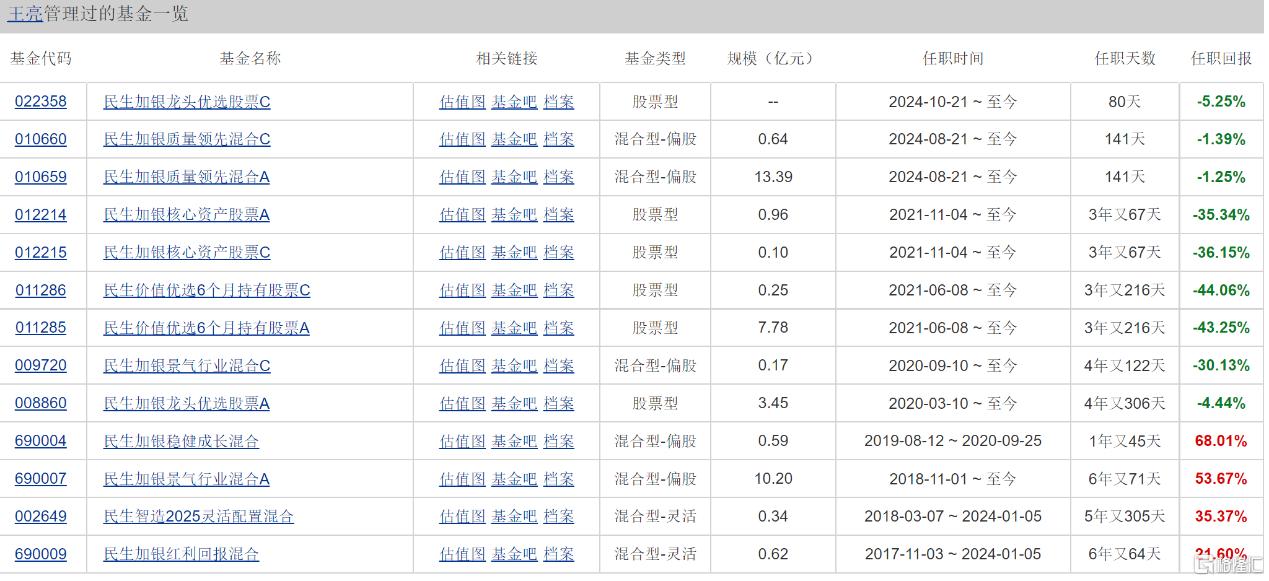Viewport: 1269px width, 581px height.
Task: Open 民生智造2025灵活配置混合 fund page
Action: [199, 517]
